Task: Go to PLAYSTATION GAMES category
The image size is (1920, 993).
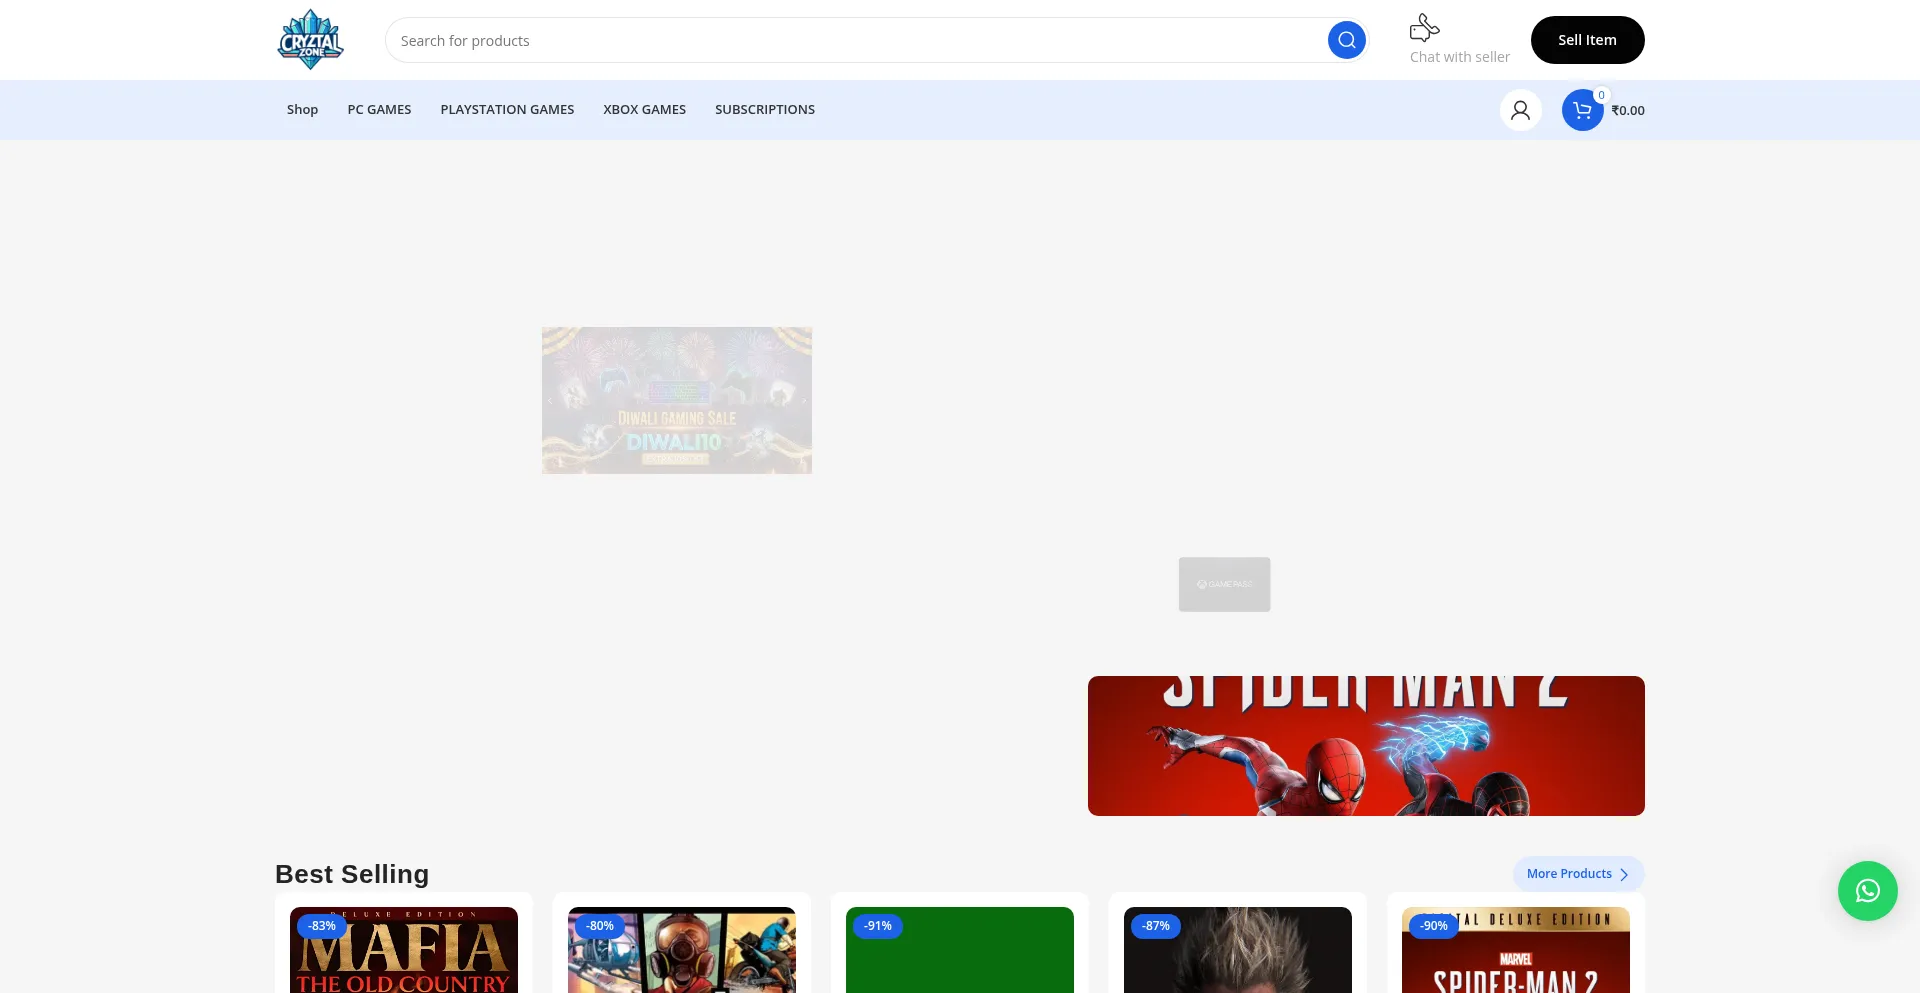Action: (507, 110)
